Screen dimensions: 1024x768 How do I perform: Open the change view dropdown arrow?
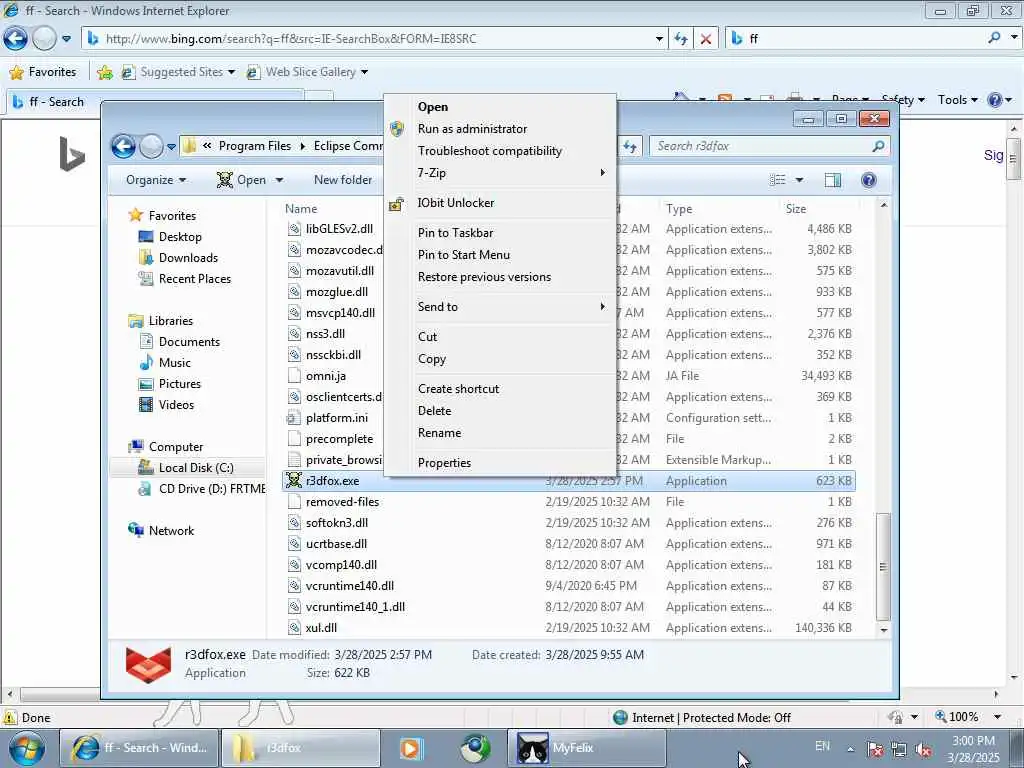coord(799,180)
